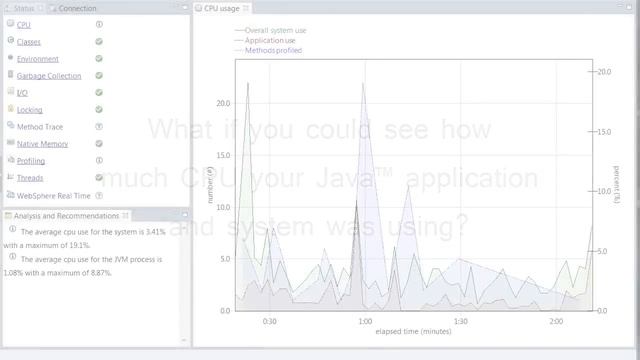Image resolution: width=640 pixels, height=360 pixels.
Task: Close the Analysis and Recommendations tab
Action: 125,215
